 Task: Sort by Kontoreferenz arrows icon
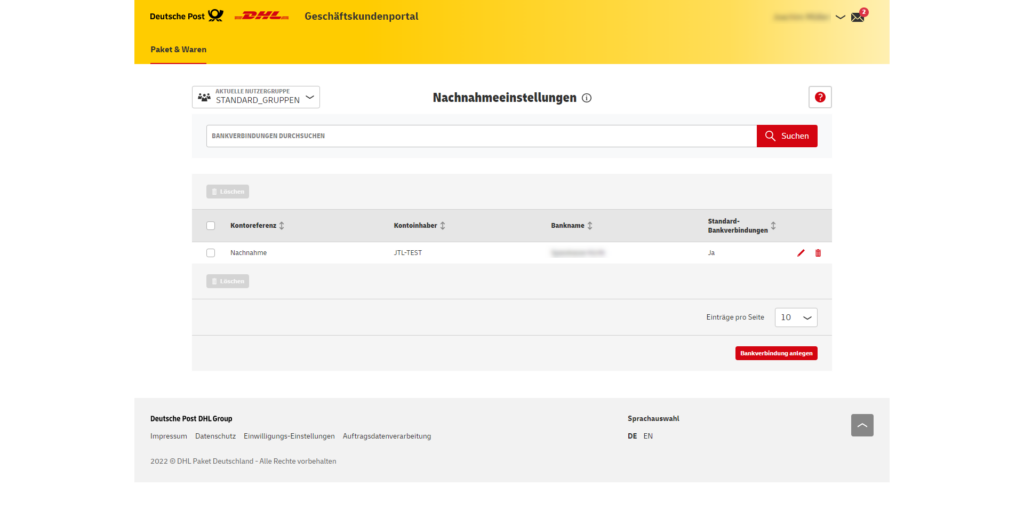pyautogui.click(x=281, y=226)
